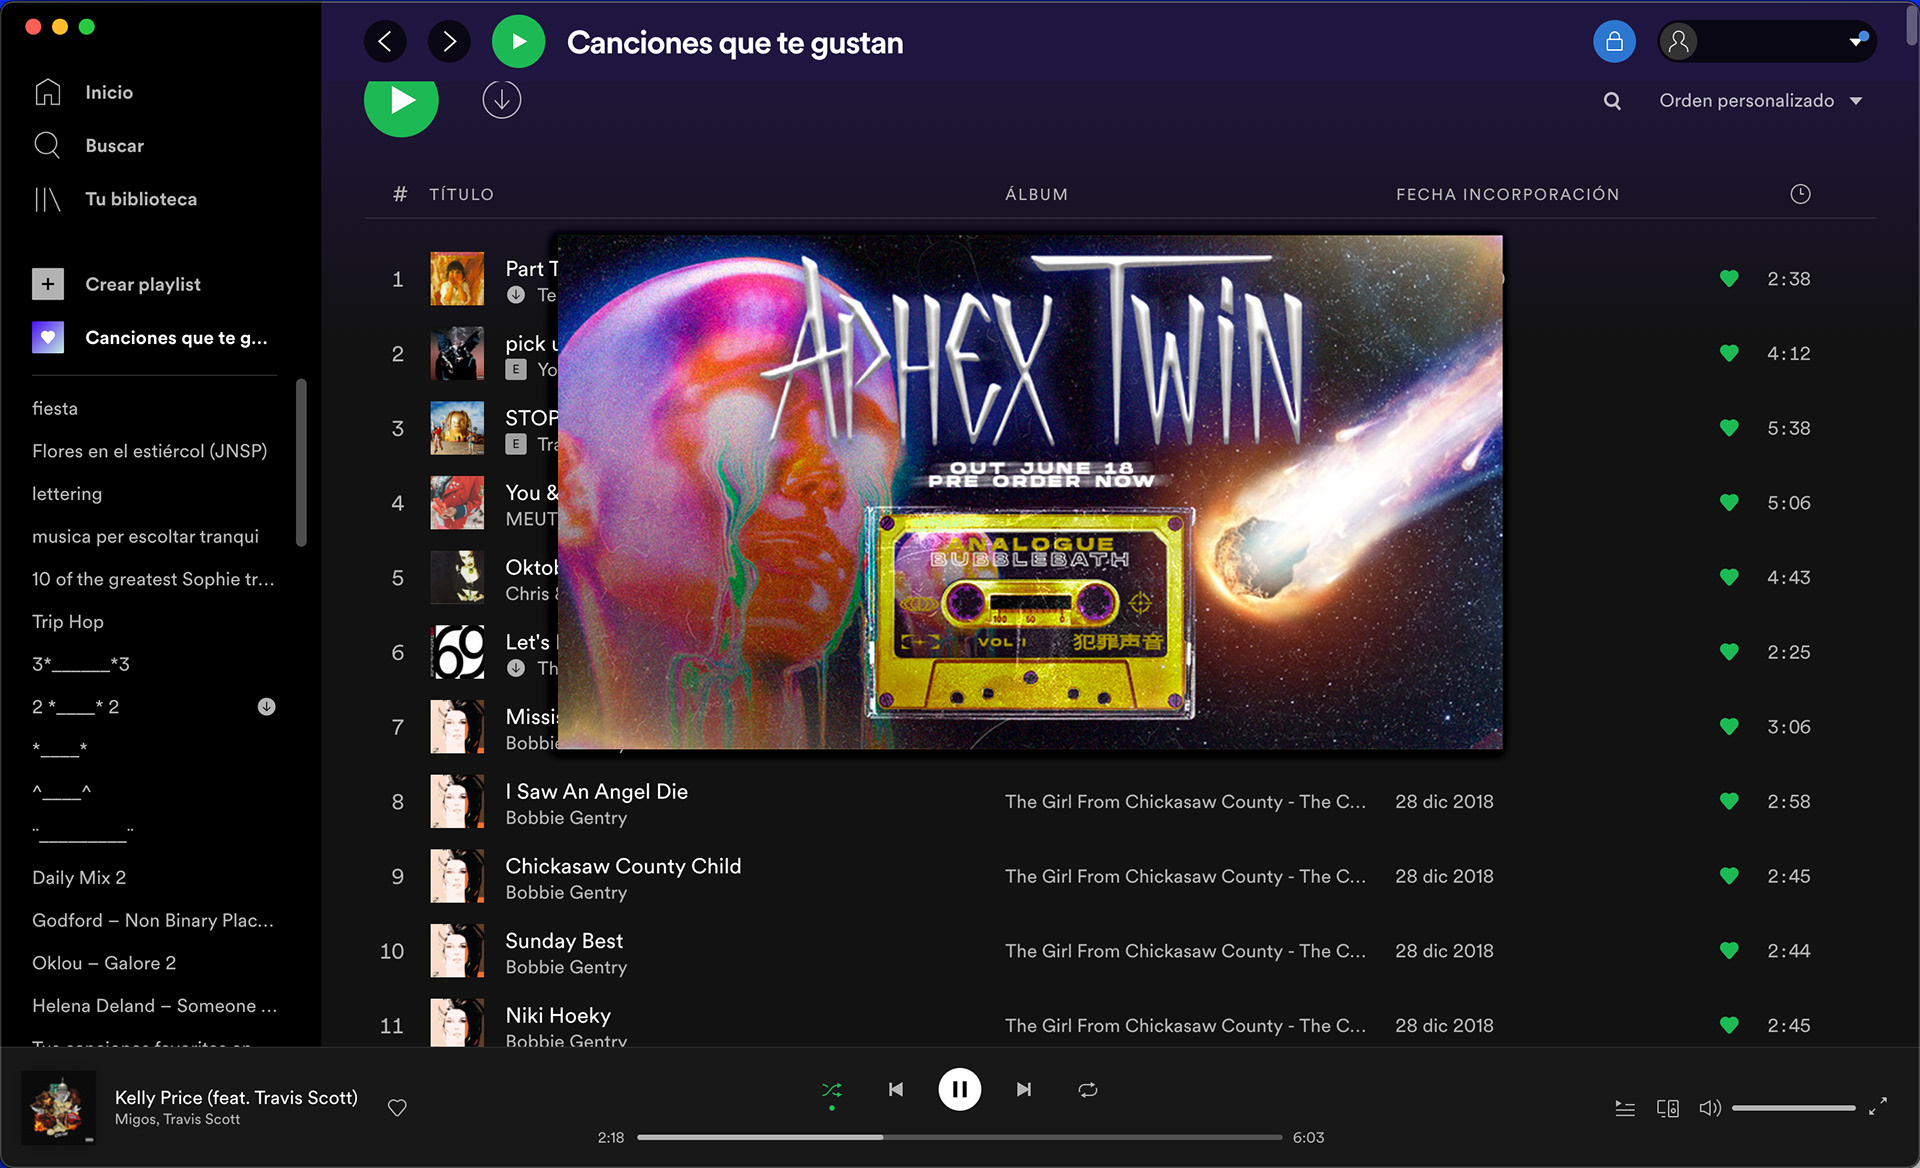Viewport: 1920px width, 1168px height.
Task: Pause the current playback
Action: click(x=959, y=1090)
